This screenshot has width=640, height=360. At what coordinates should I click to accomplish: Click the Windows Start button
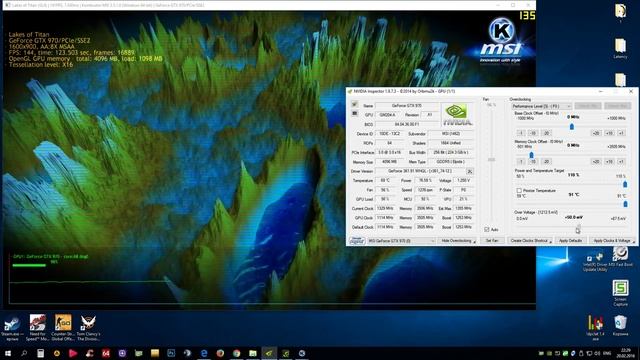click(7, 353)
